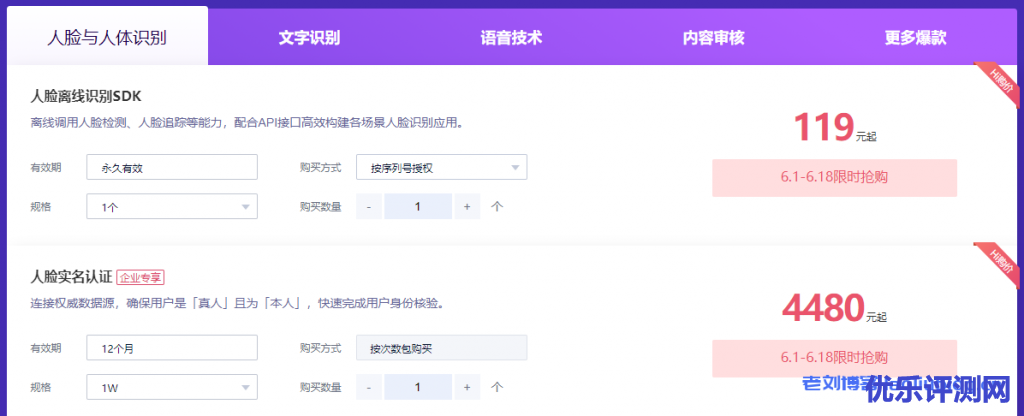Screen dimensions: 1024x416
Task: Click the 119元 限时抢购 button
Action: coord(834,177)
